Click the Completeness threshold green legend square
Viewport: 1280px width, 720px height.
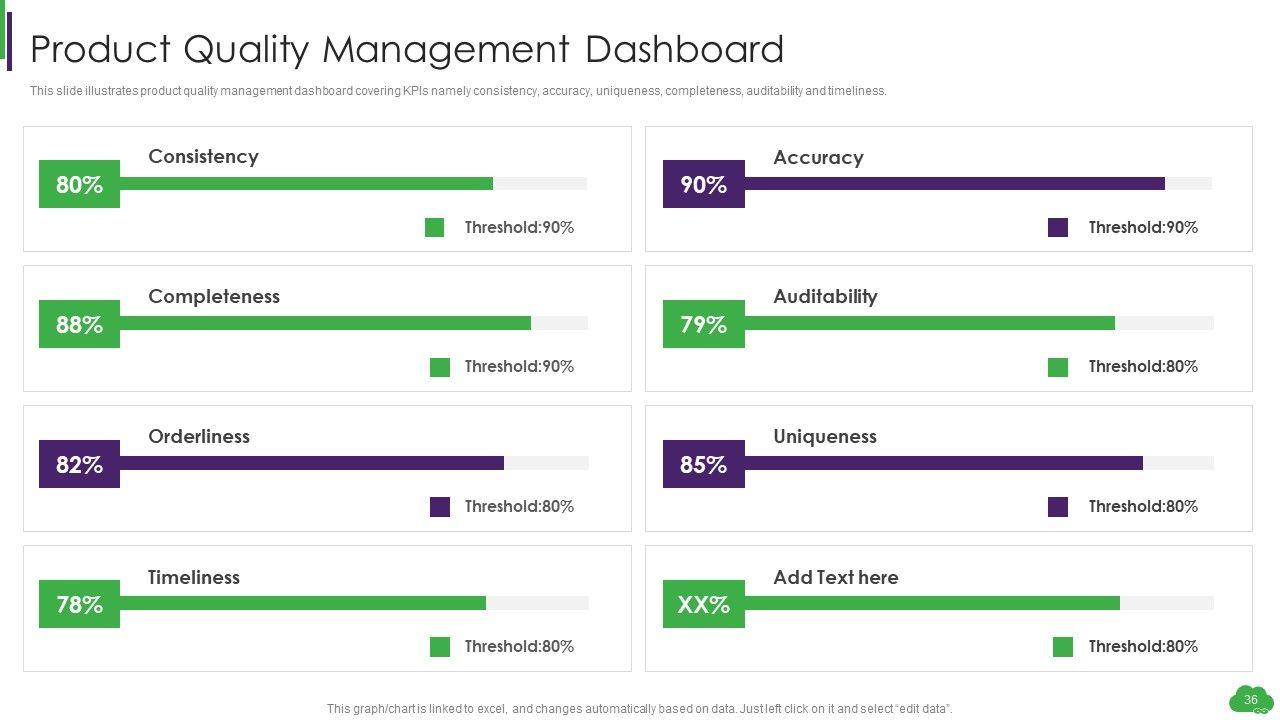click(439, 367)
